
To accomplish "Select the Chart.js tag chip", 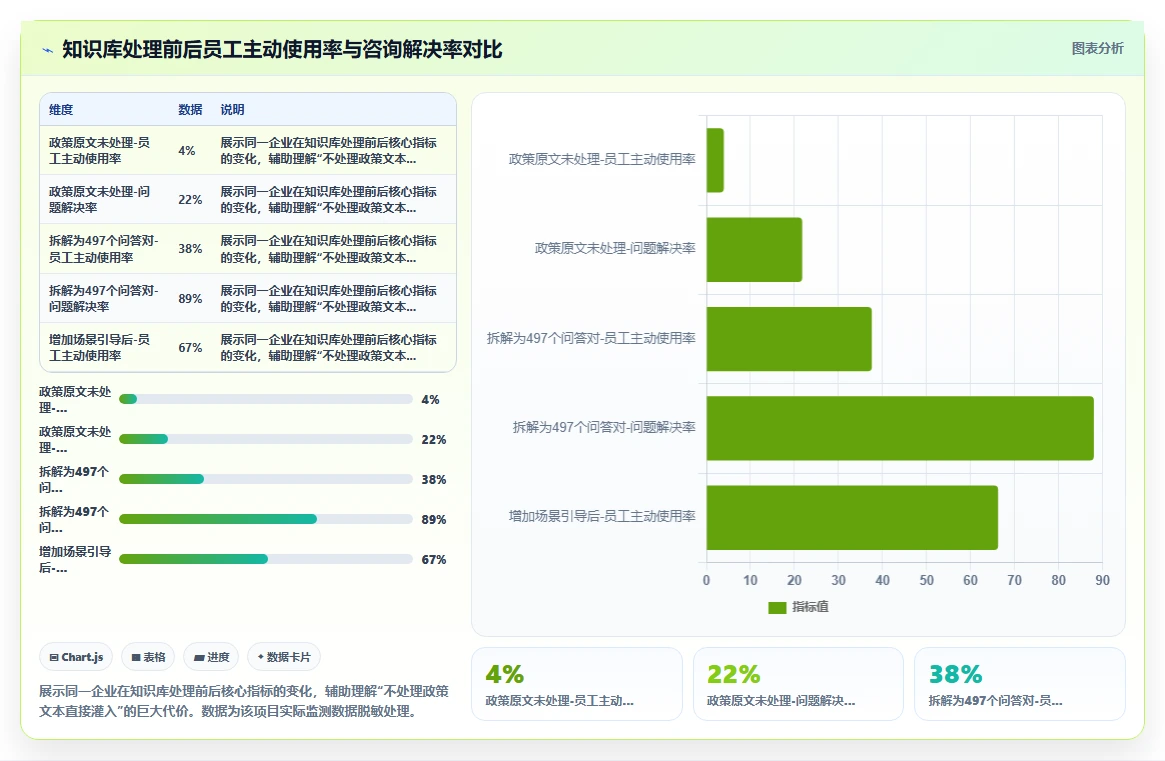I will tap(77, 657).
